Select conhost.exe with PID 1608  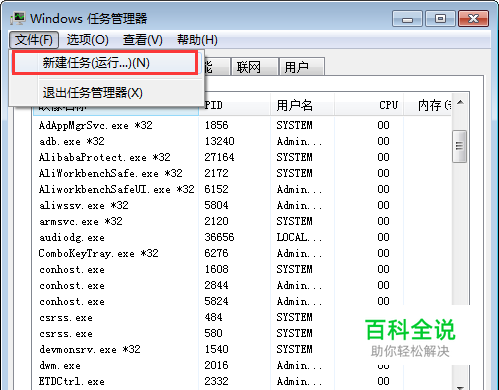tap(72, 269)
